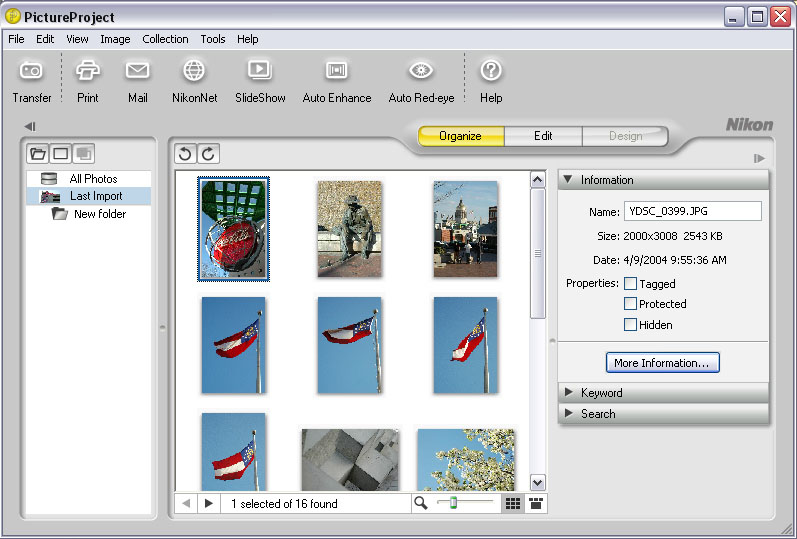Switch to the Edit tab
The height and width of the screenshot is (539, 797).
pos(543,136)
